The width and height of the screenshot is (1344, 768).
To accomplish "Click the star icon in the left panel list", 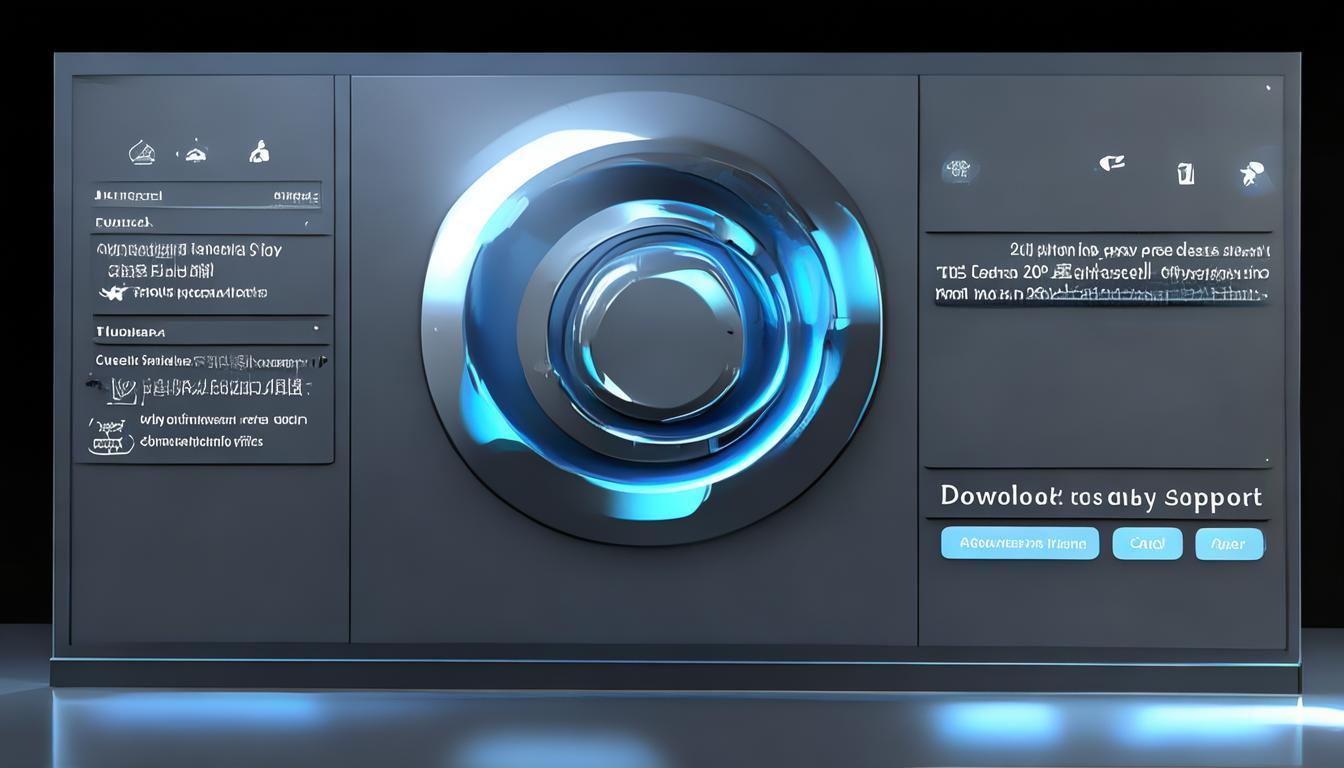I will [112, 292].
